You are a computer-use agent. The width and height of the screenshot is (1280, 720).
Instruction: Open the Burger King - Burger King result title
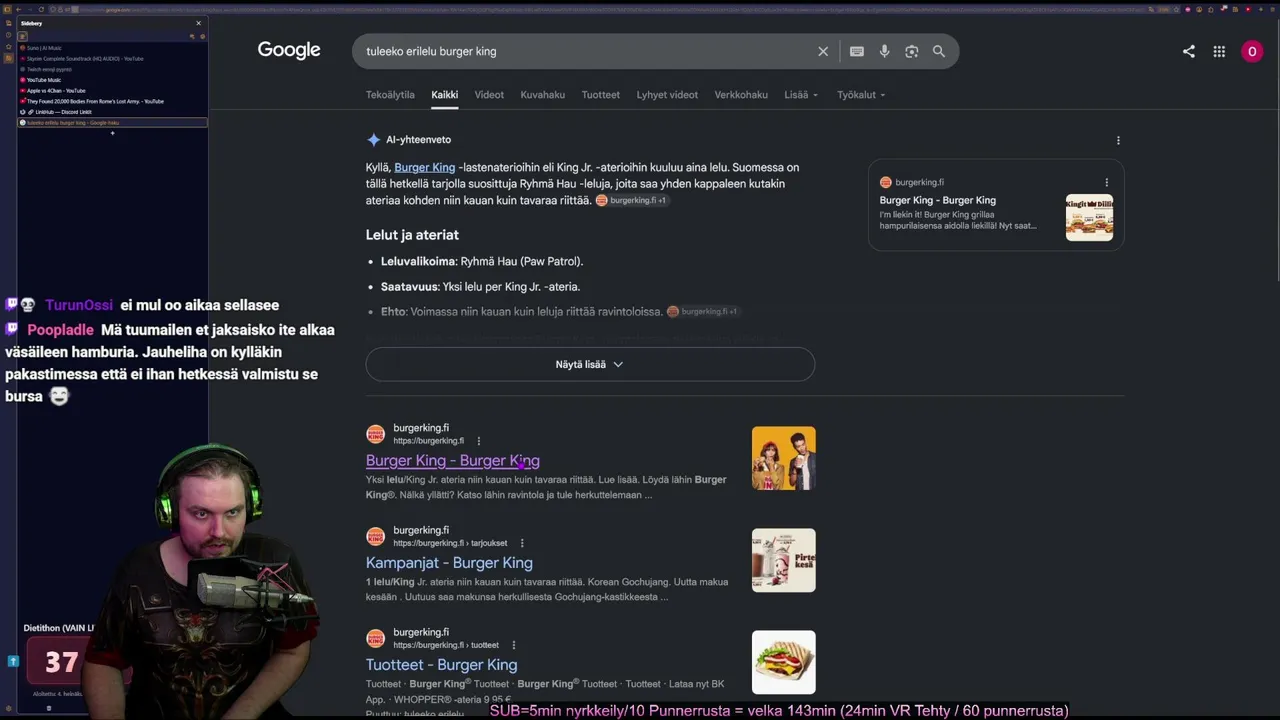pos(453,461)
